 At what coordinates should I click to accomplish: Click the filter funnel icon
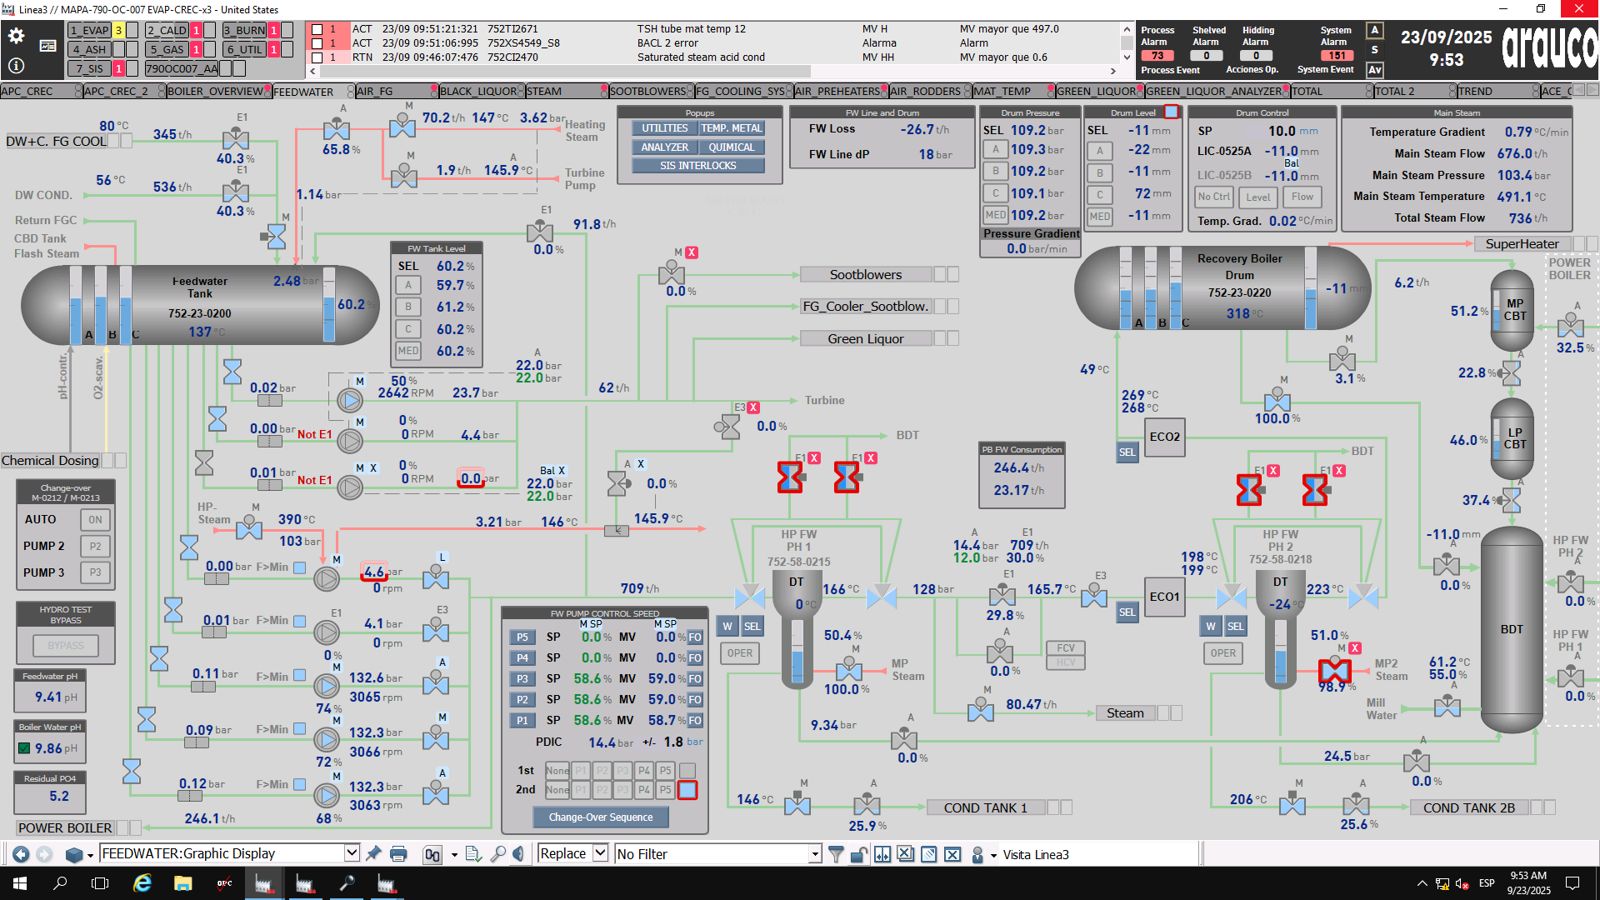(836, 854)
